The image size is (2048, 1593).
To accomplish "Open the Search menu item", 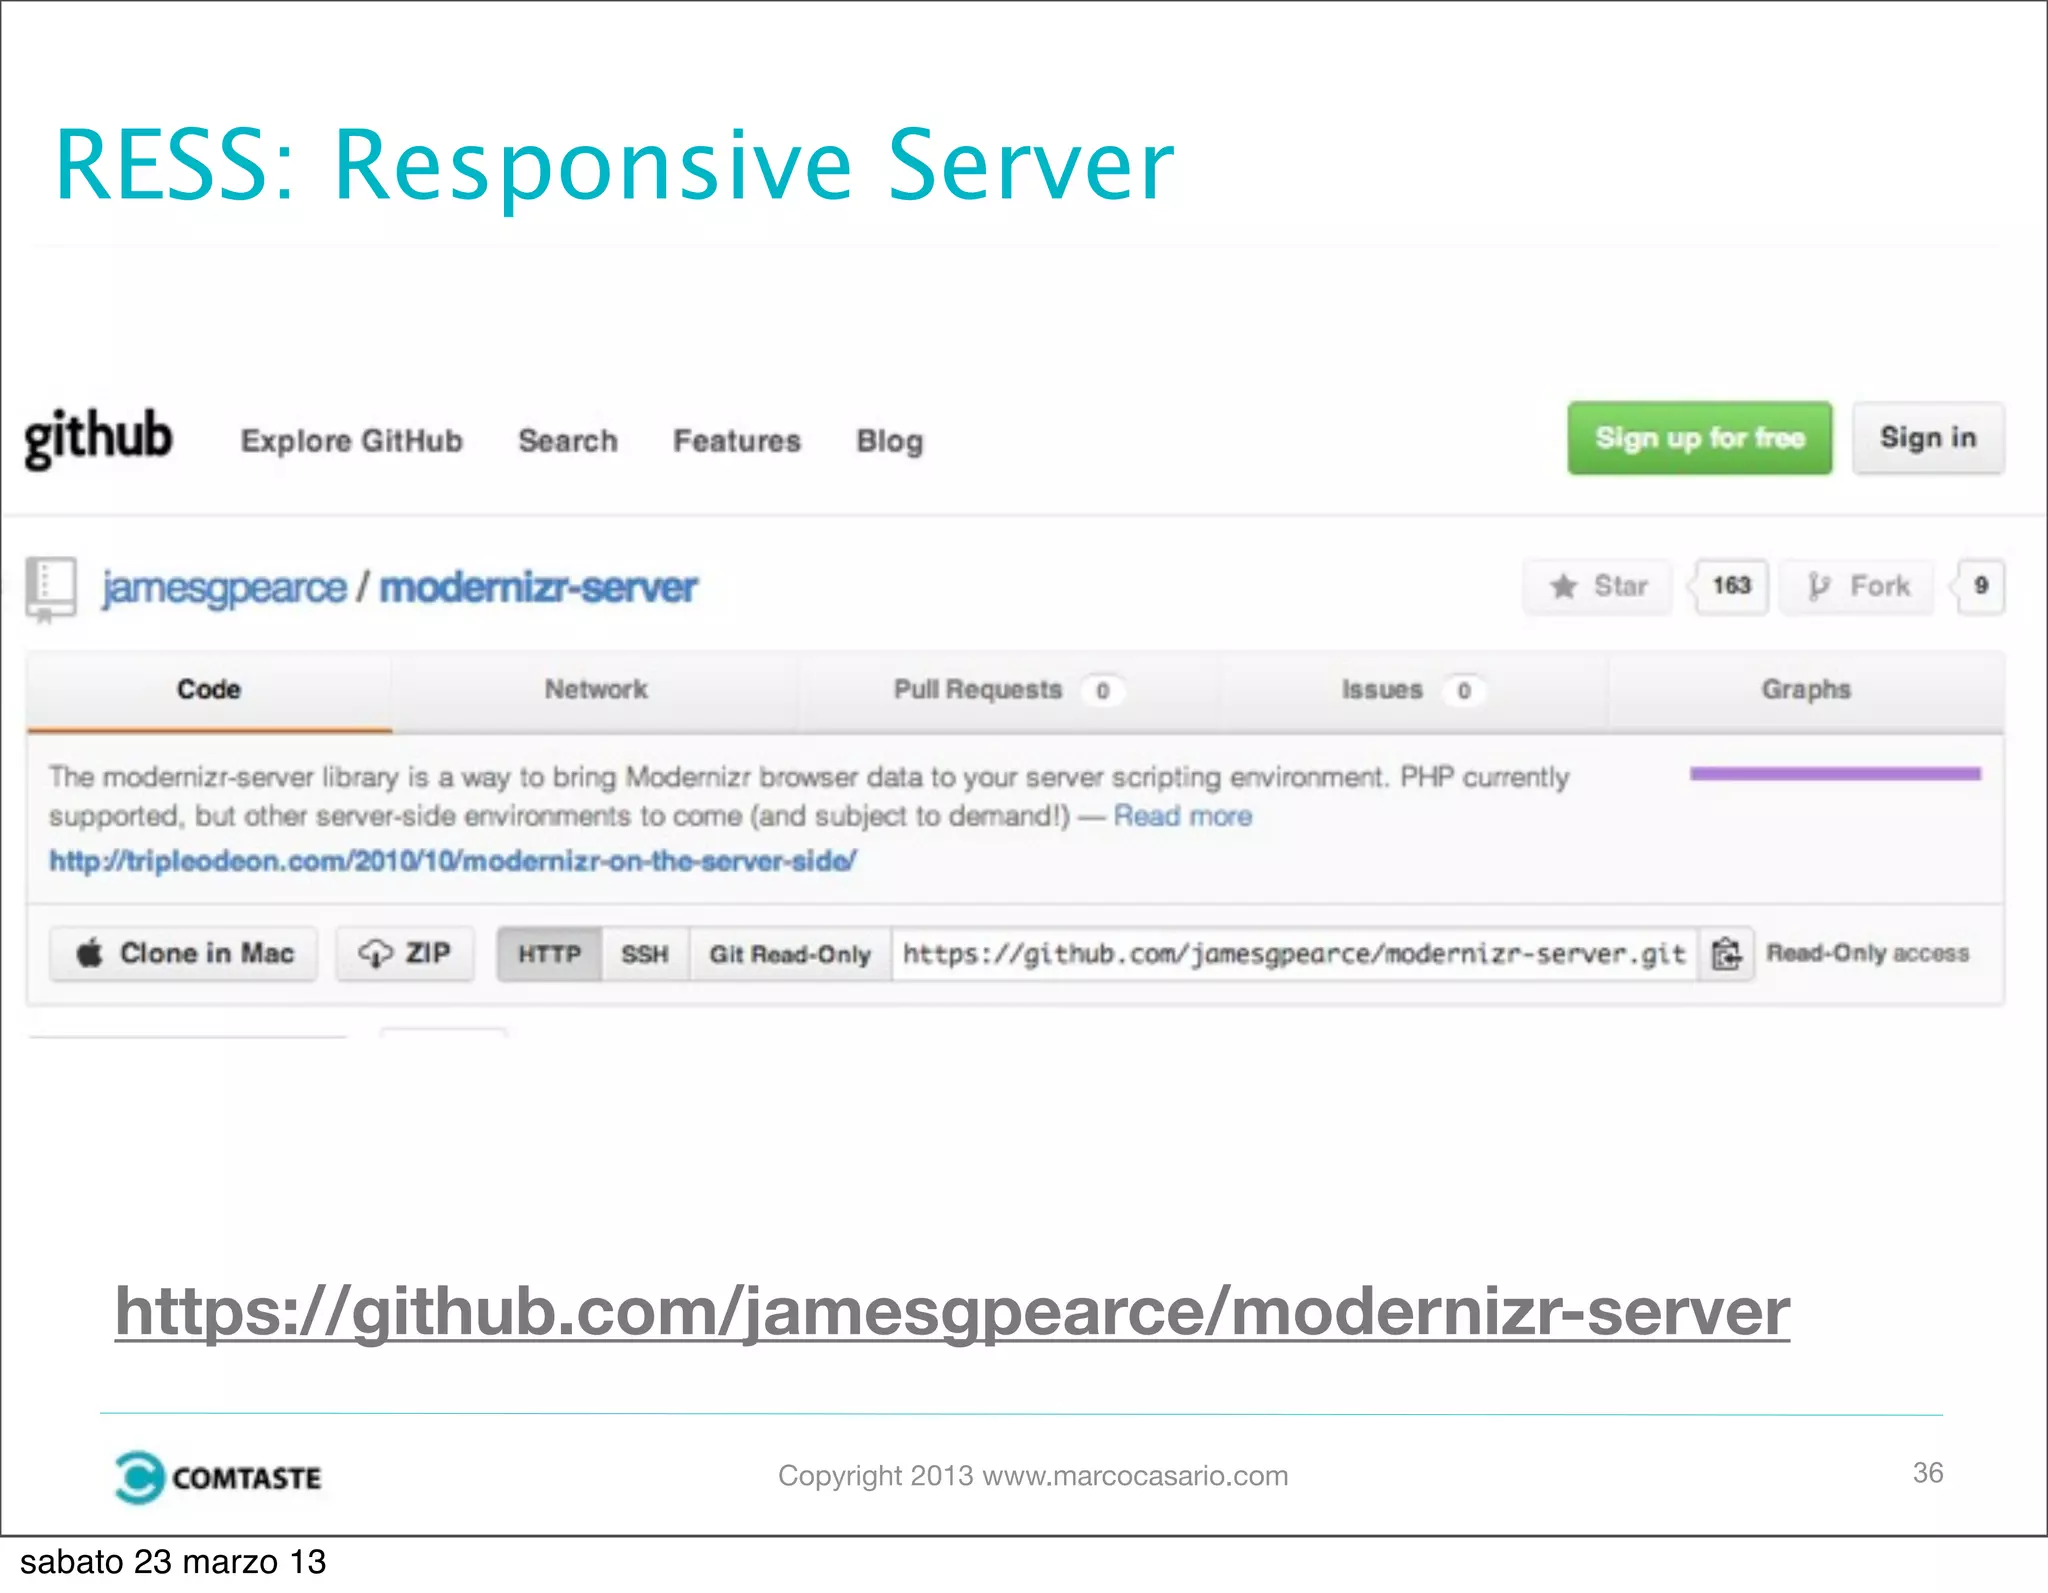I will (568, 441).
